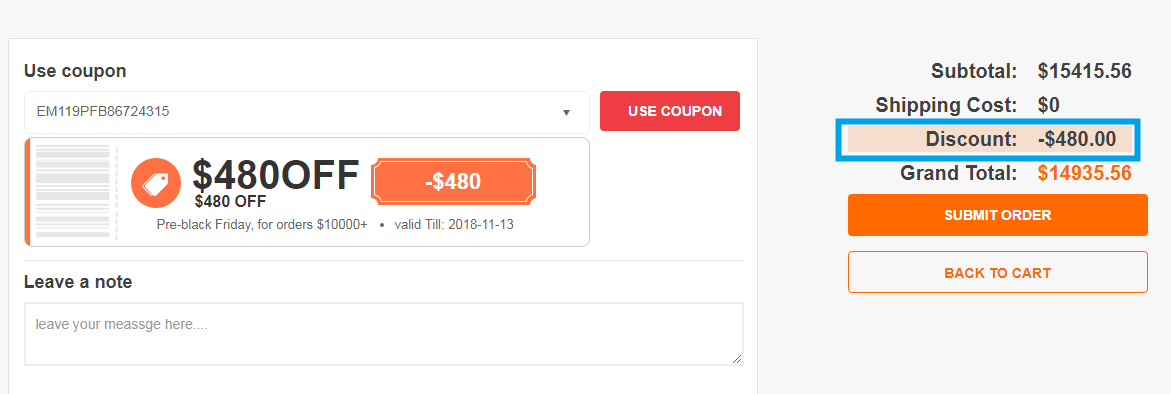Click the valid Till 2018-11-13 text
The width and height of the screenshot is (1171, 394).
click(x=453, y=224)
